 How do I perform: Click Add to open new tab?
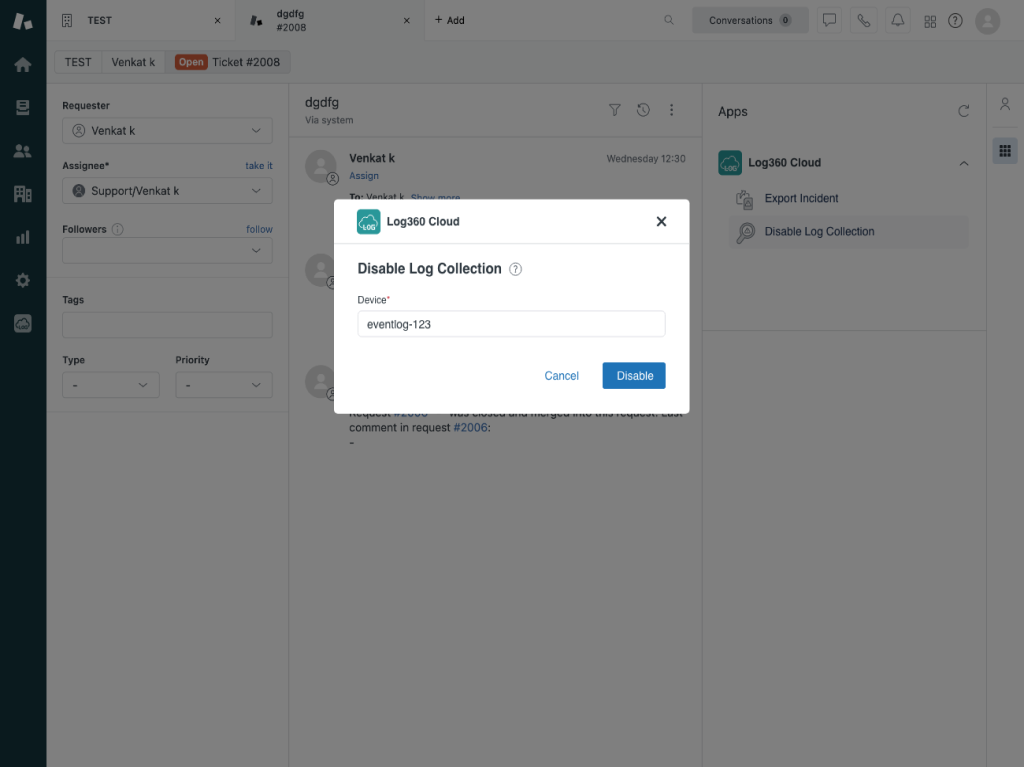[449, 20]
